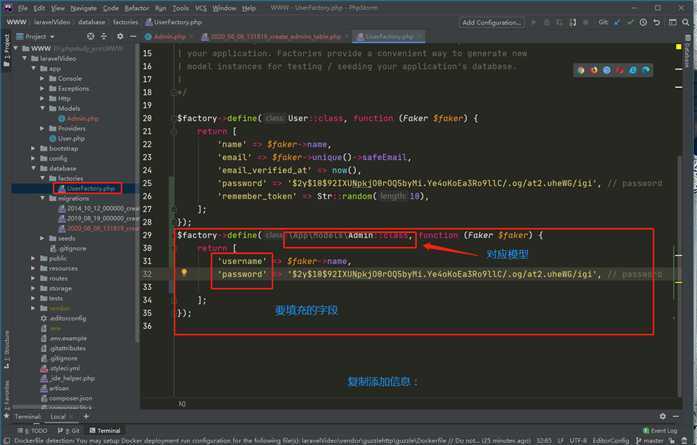Image resolution: width=697 pixels, height=445 pixels.
Task: Open the VCS menu
Action: point(200,8)
